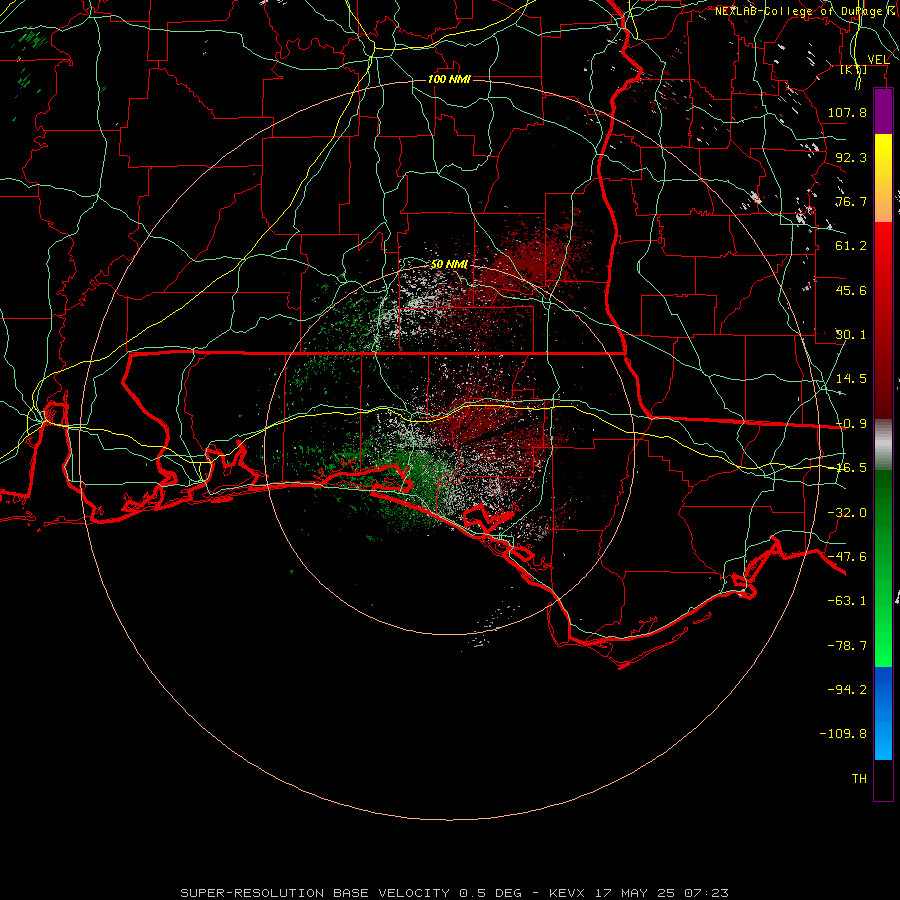Click the -78.7 legend value

(x=847, y=646)
